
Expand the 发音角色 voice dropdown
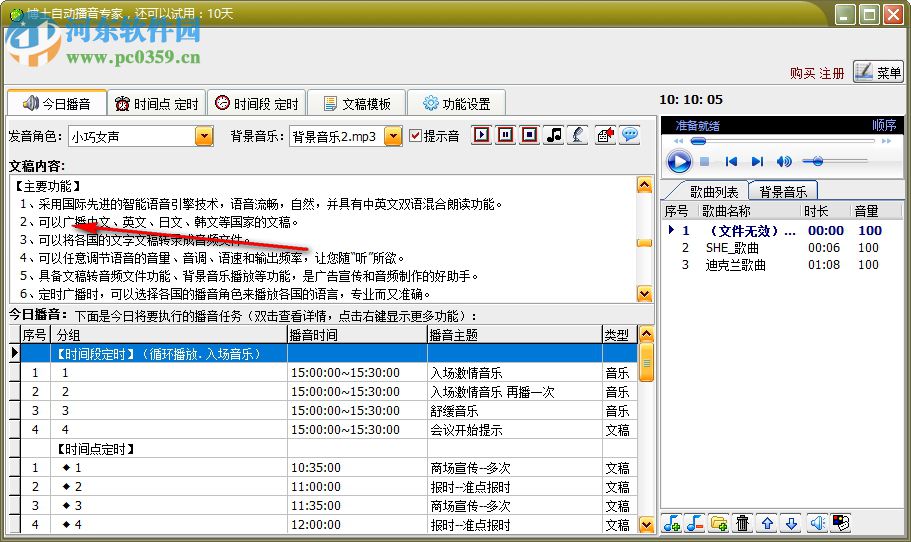(203, 137)
